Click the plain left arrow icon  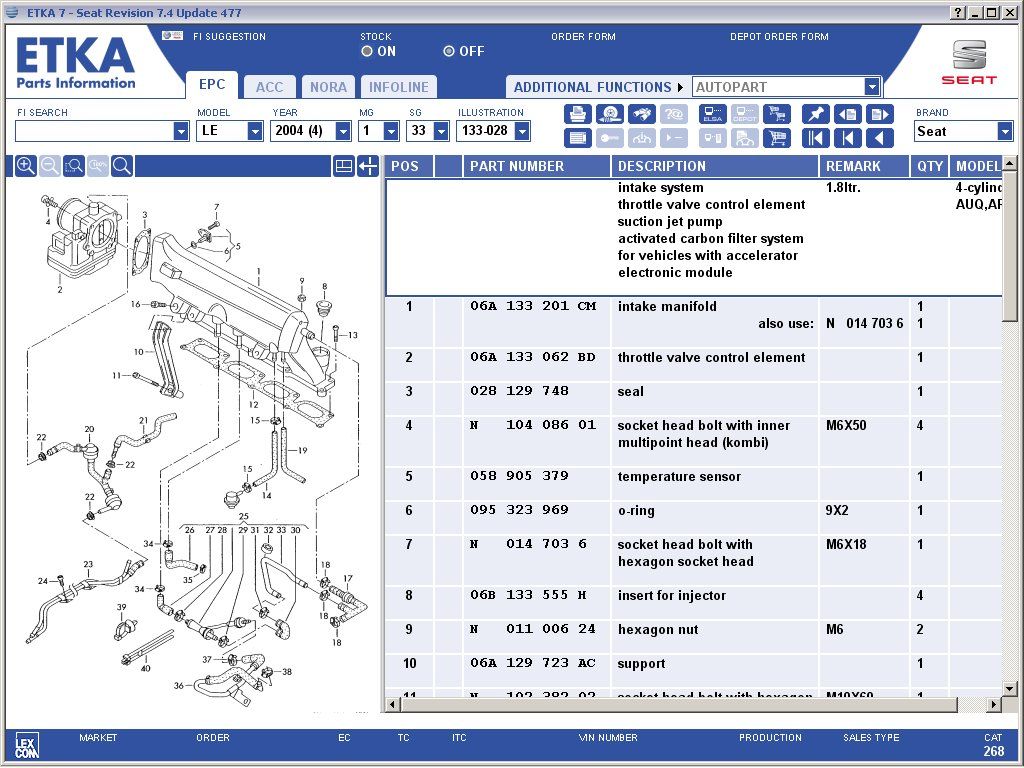click(879, 138)
